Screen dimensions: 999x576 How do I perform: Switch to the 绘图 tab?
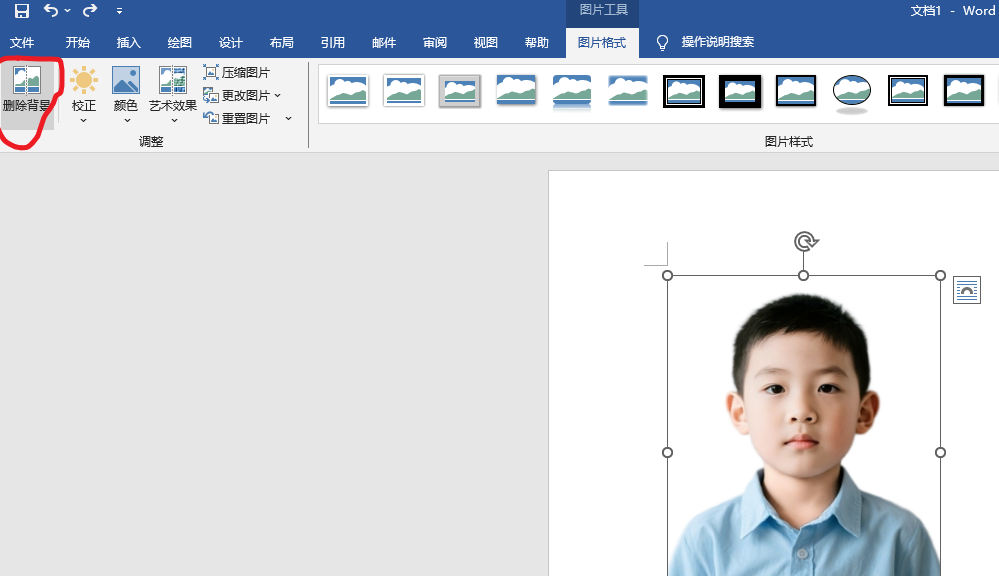click(180, 42)
